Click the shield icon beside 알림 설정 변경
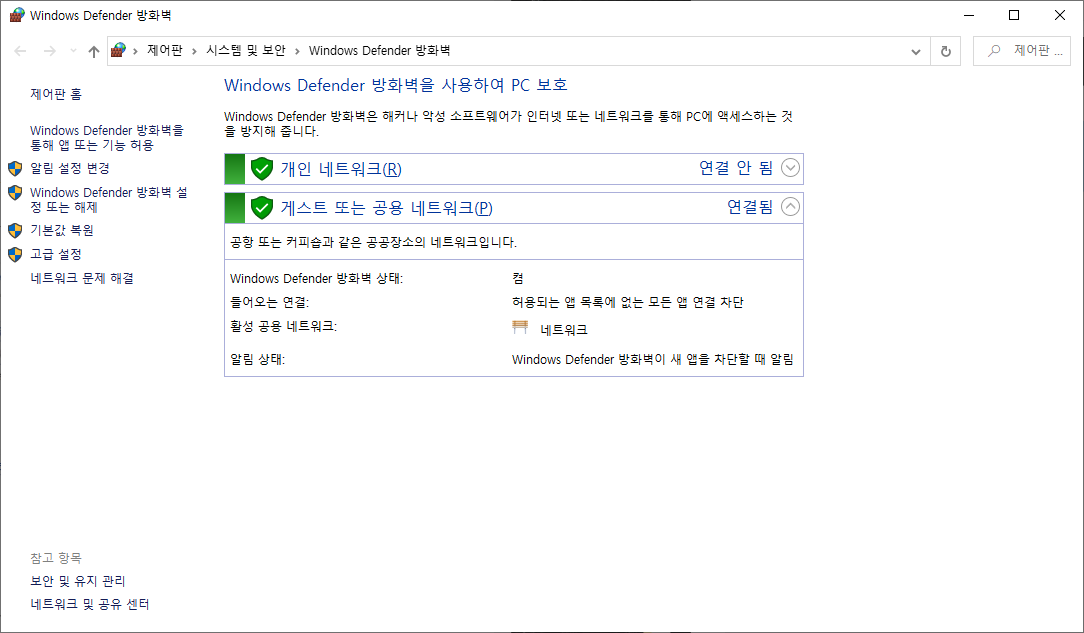This screenshot has height=633, width=1084. (x=15, y=169)
